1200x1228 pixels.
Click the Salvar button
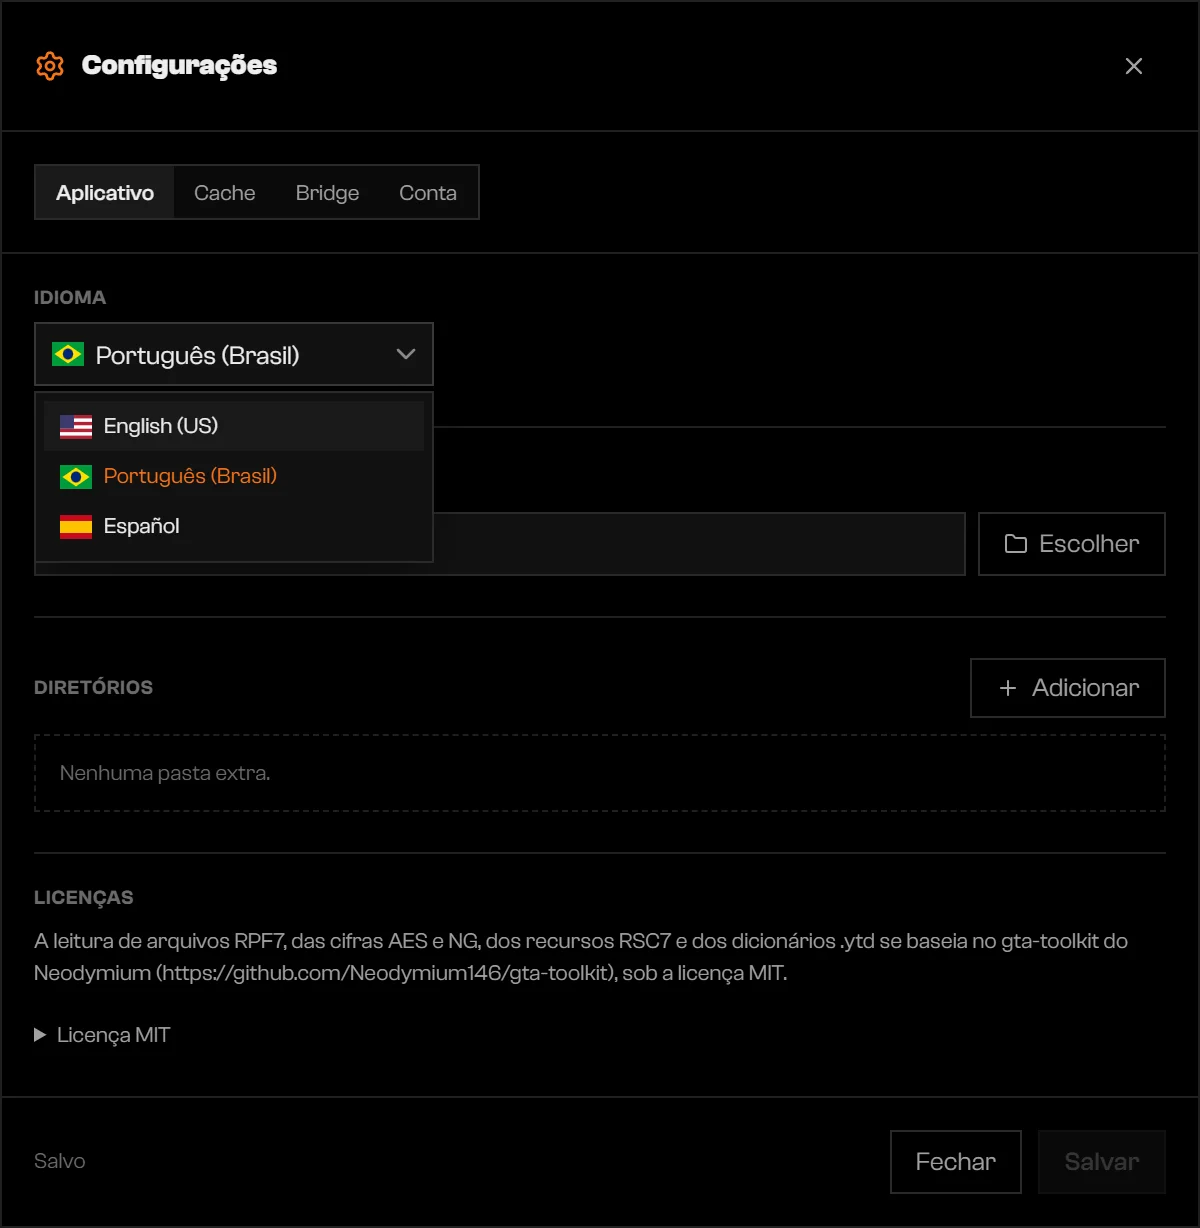[1102, 1162]
